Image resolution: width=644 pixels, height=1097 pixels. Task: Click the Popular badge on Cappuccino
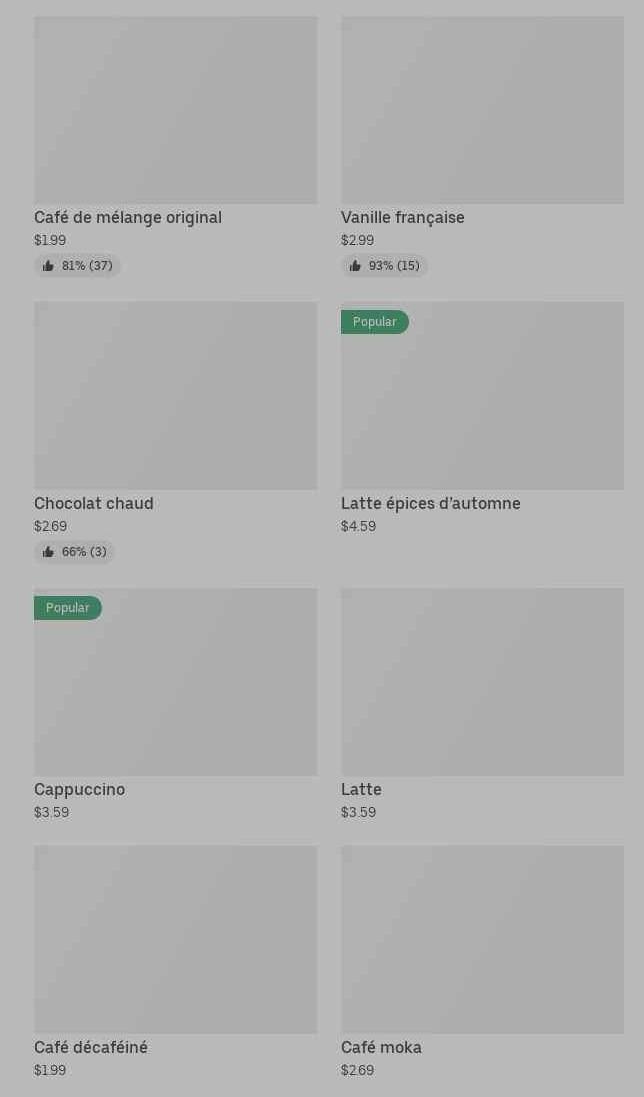point(67,608)
